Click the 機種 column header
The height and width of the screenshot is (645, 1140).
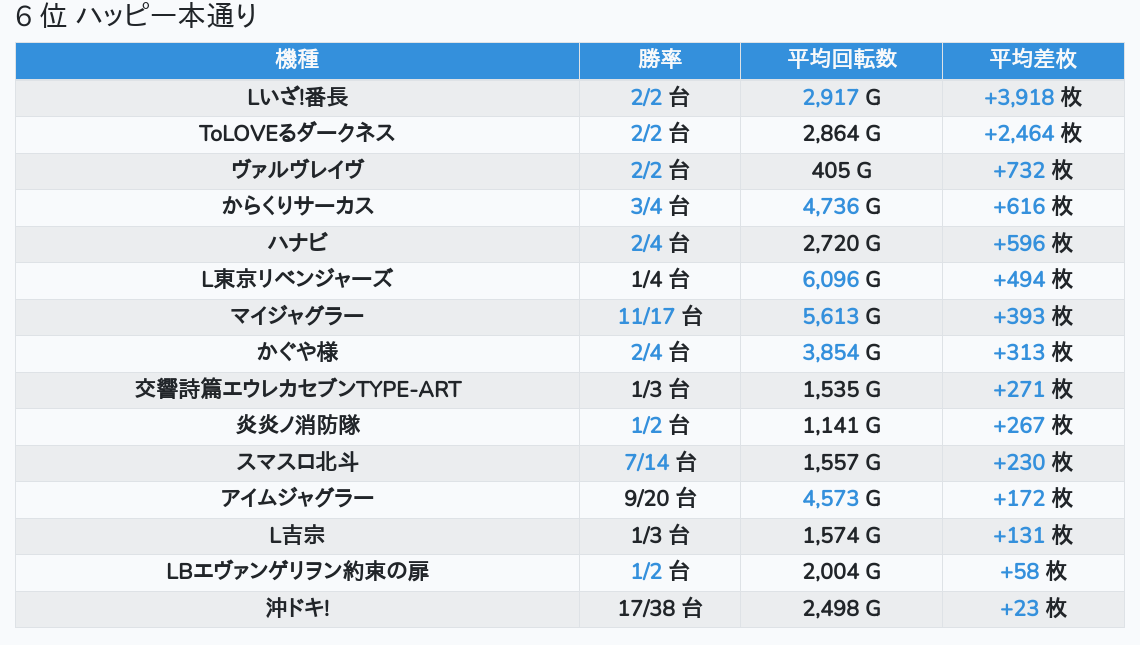point(297,60)
